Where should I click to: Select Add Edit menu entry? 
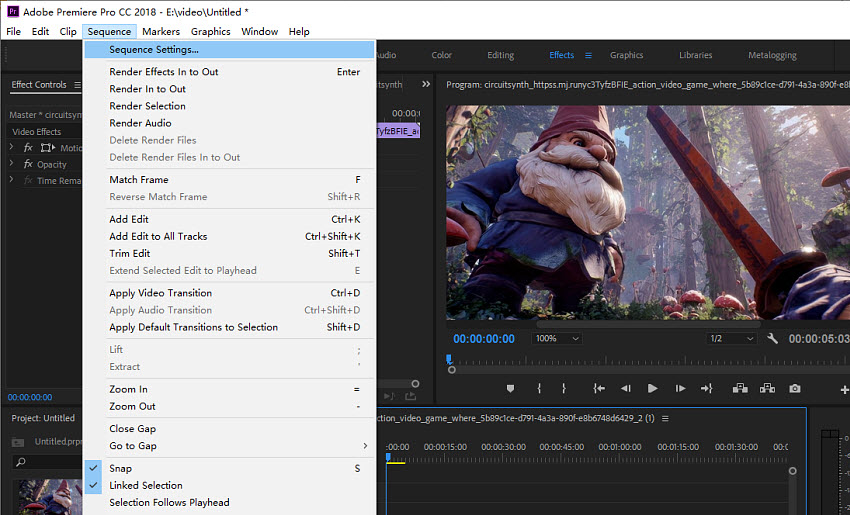point(228,219)
